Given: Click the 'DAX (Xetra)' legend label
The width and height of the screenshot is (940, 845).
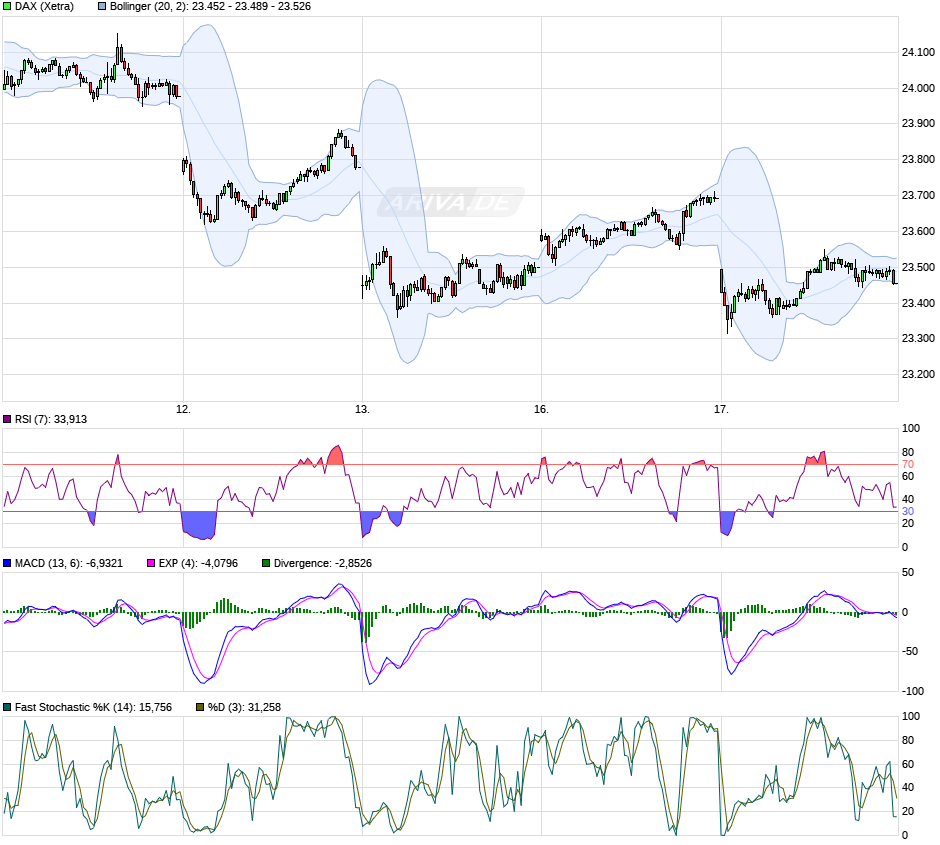Looking at the screenshot, I should (44, 7).
